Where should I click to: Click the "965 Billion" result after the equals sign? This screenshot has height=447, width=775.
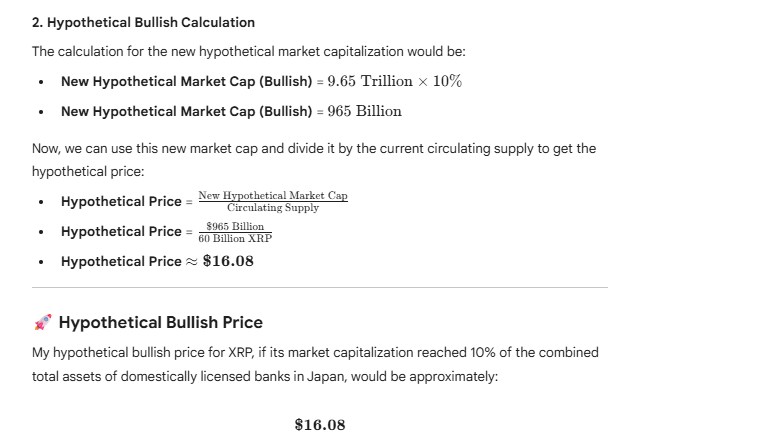(364, 111)
